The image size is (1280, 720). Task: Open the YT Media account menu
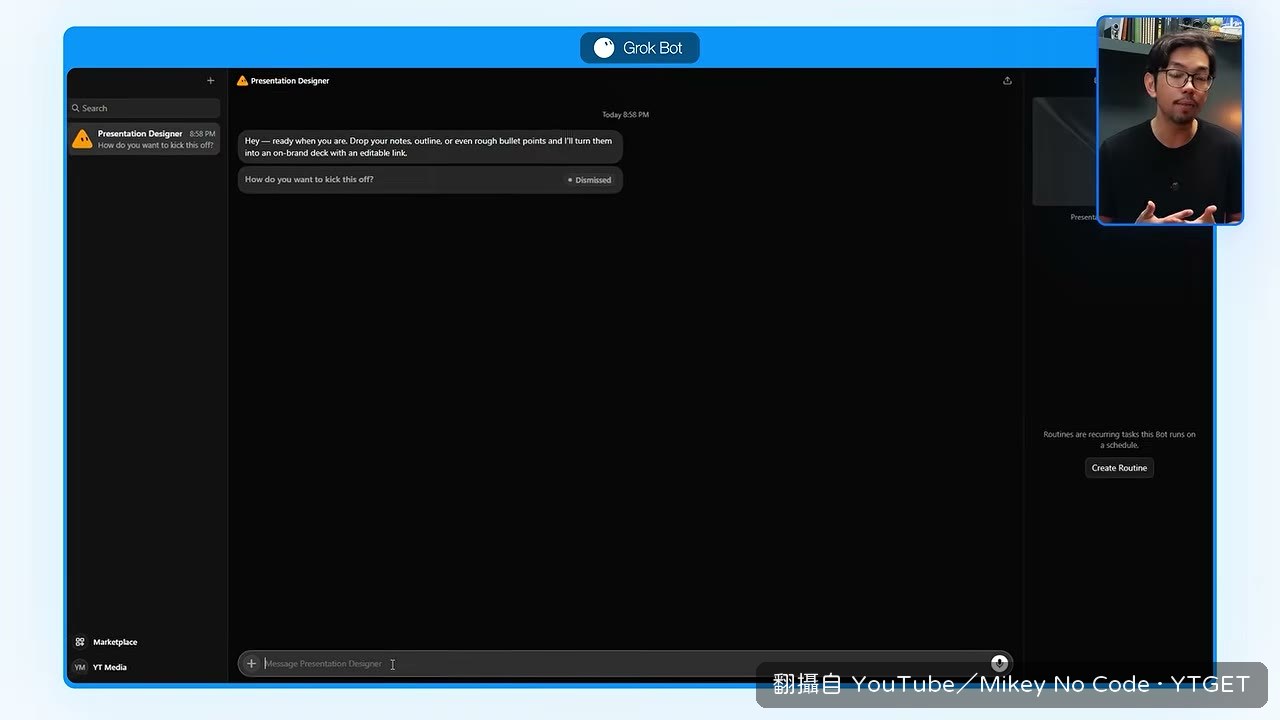coord(110,667)
